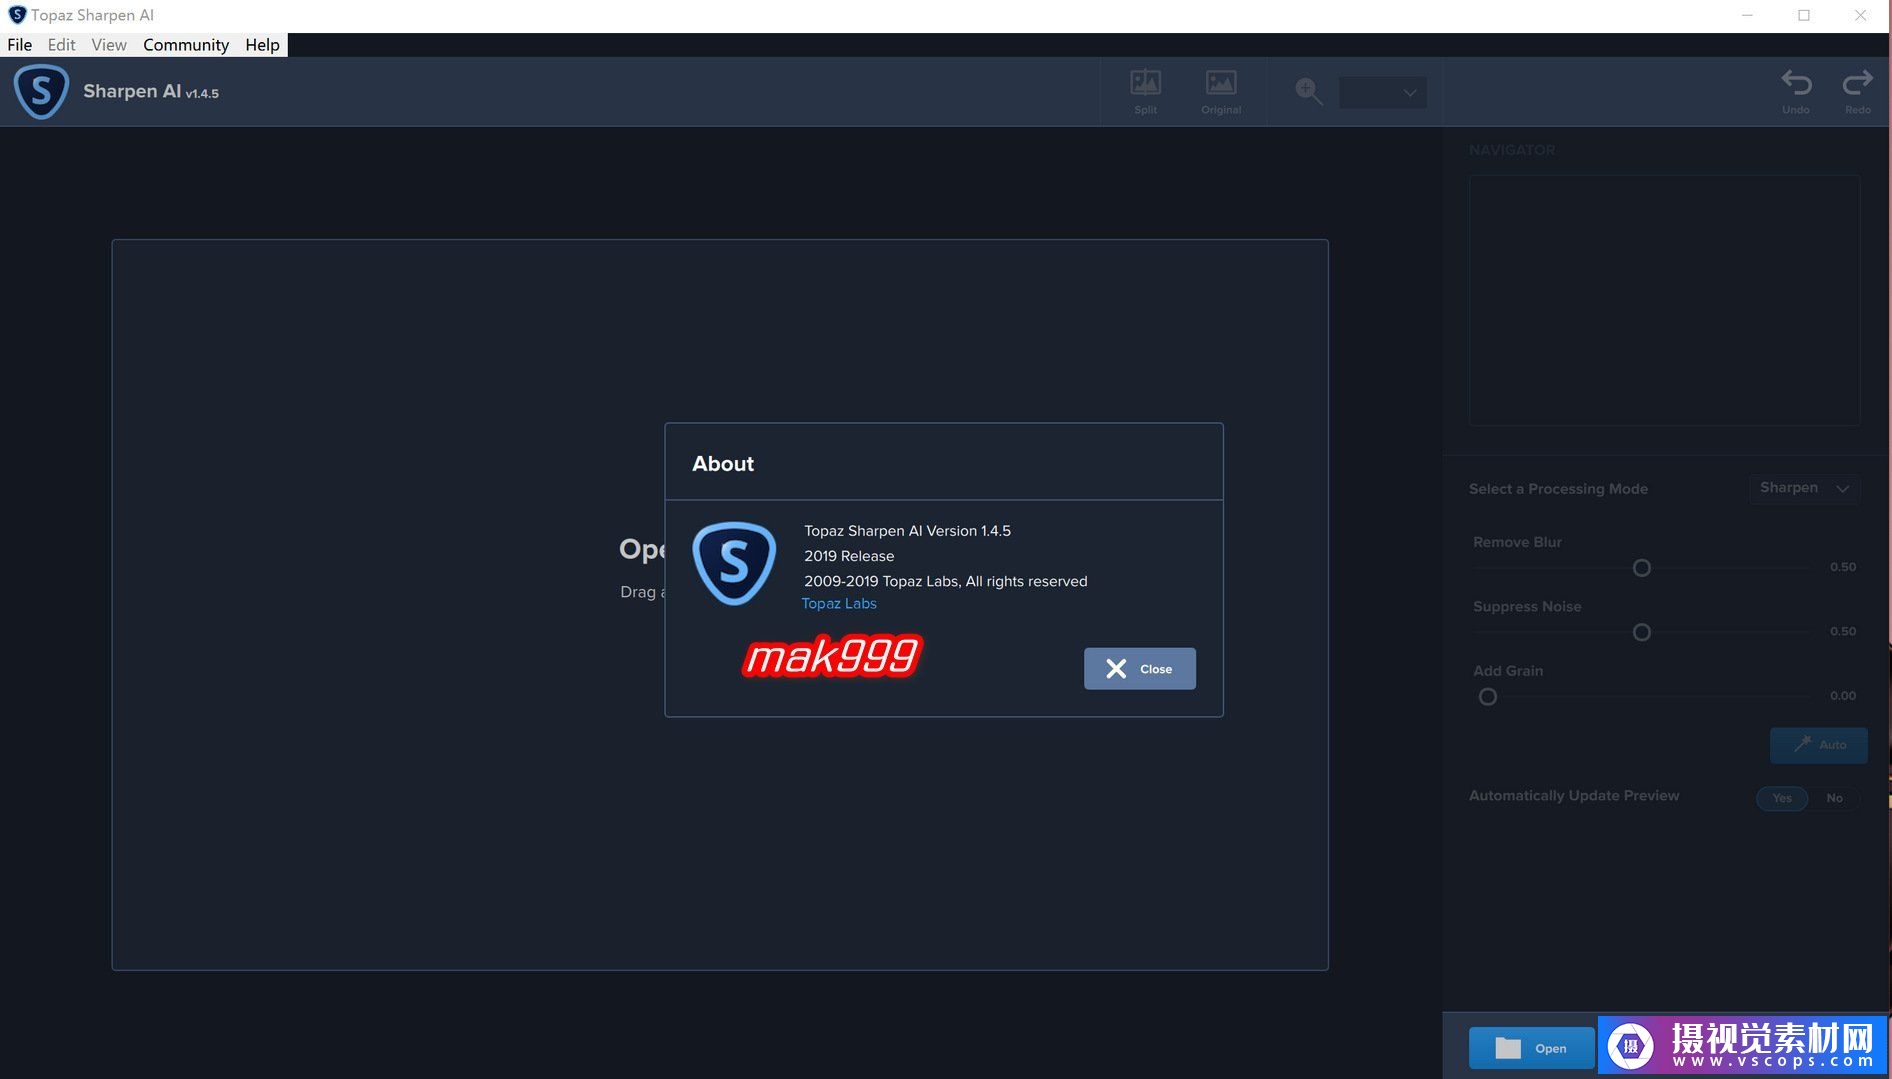Click the zoom magnifier icon
The height and width of the screenshot is (1079, 1892).
pyautogui.click(x=1308, y=91)
